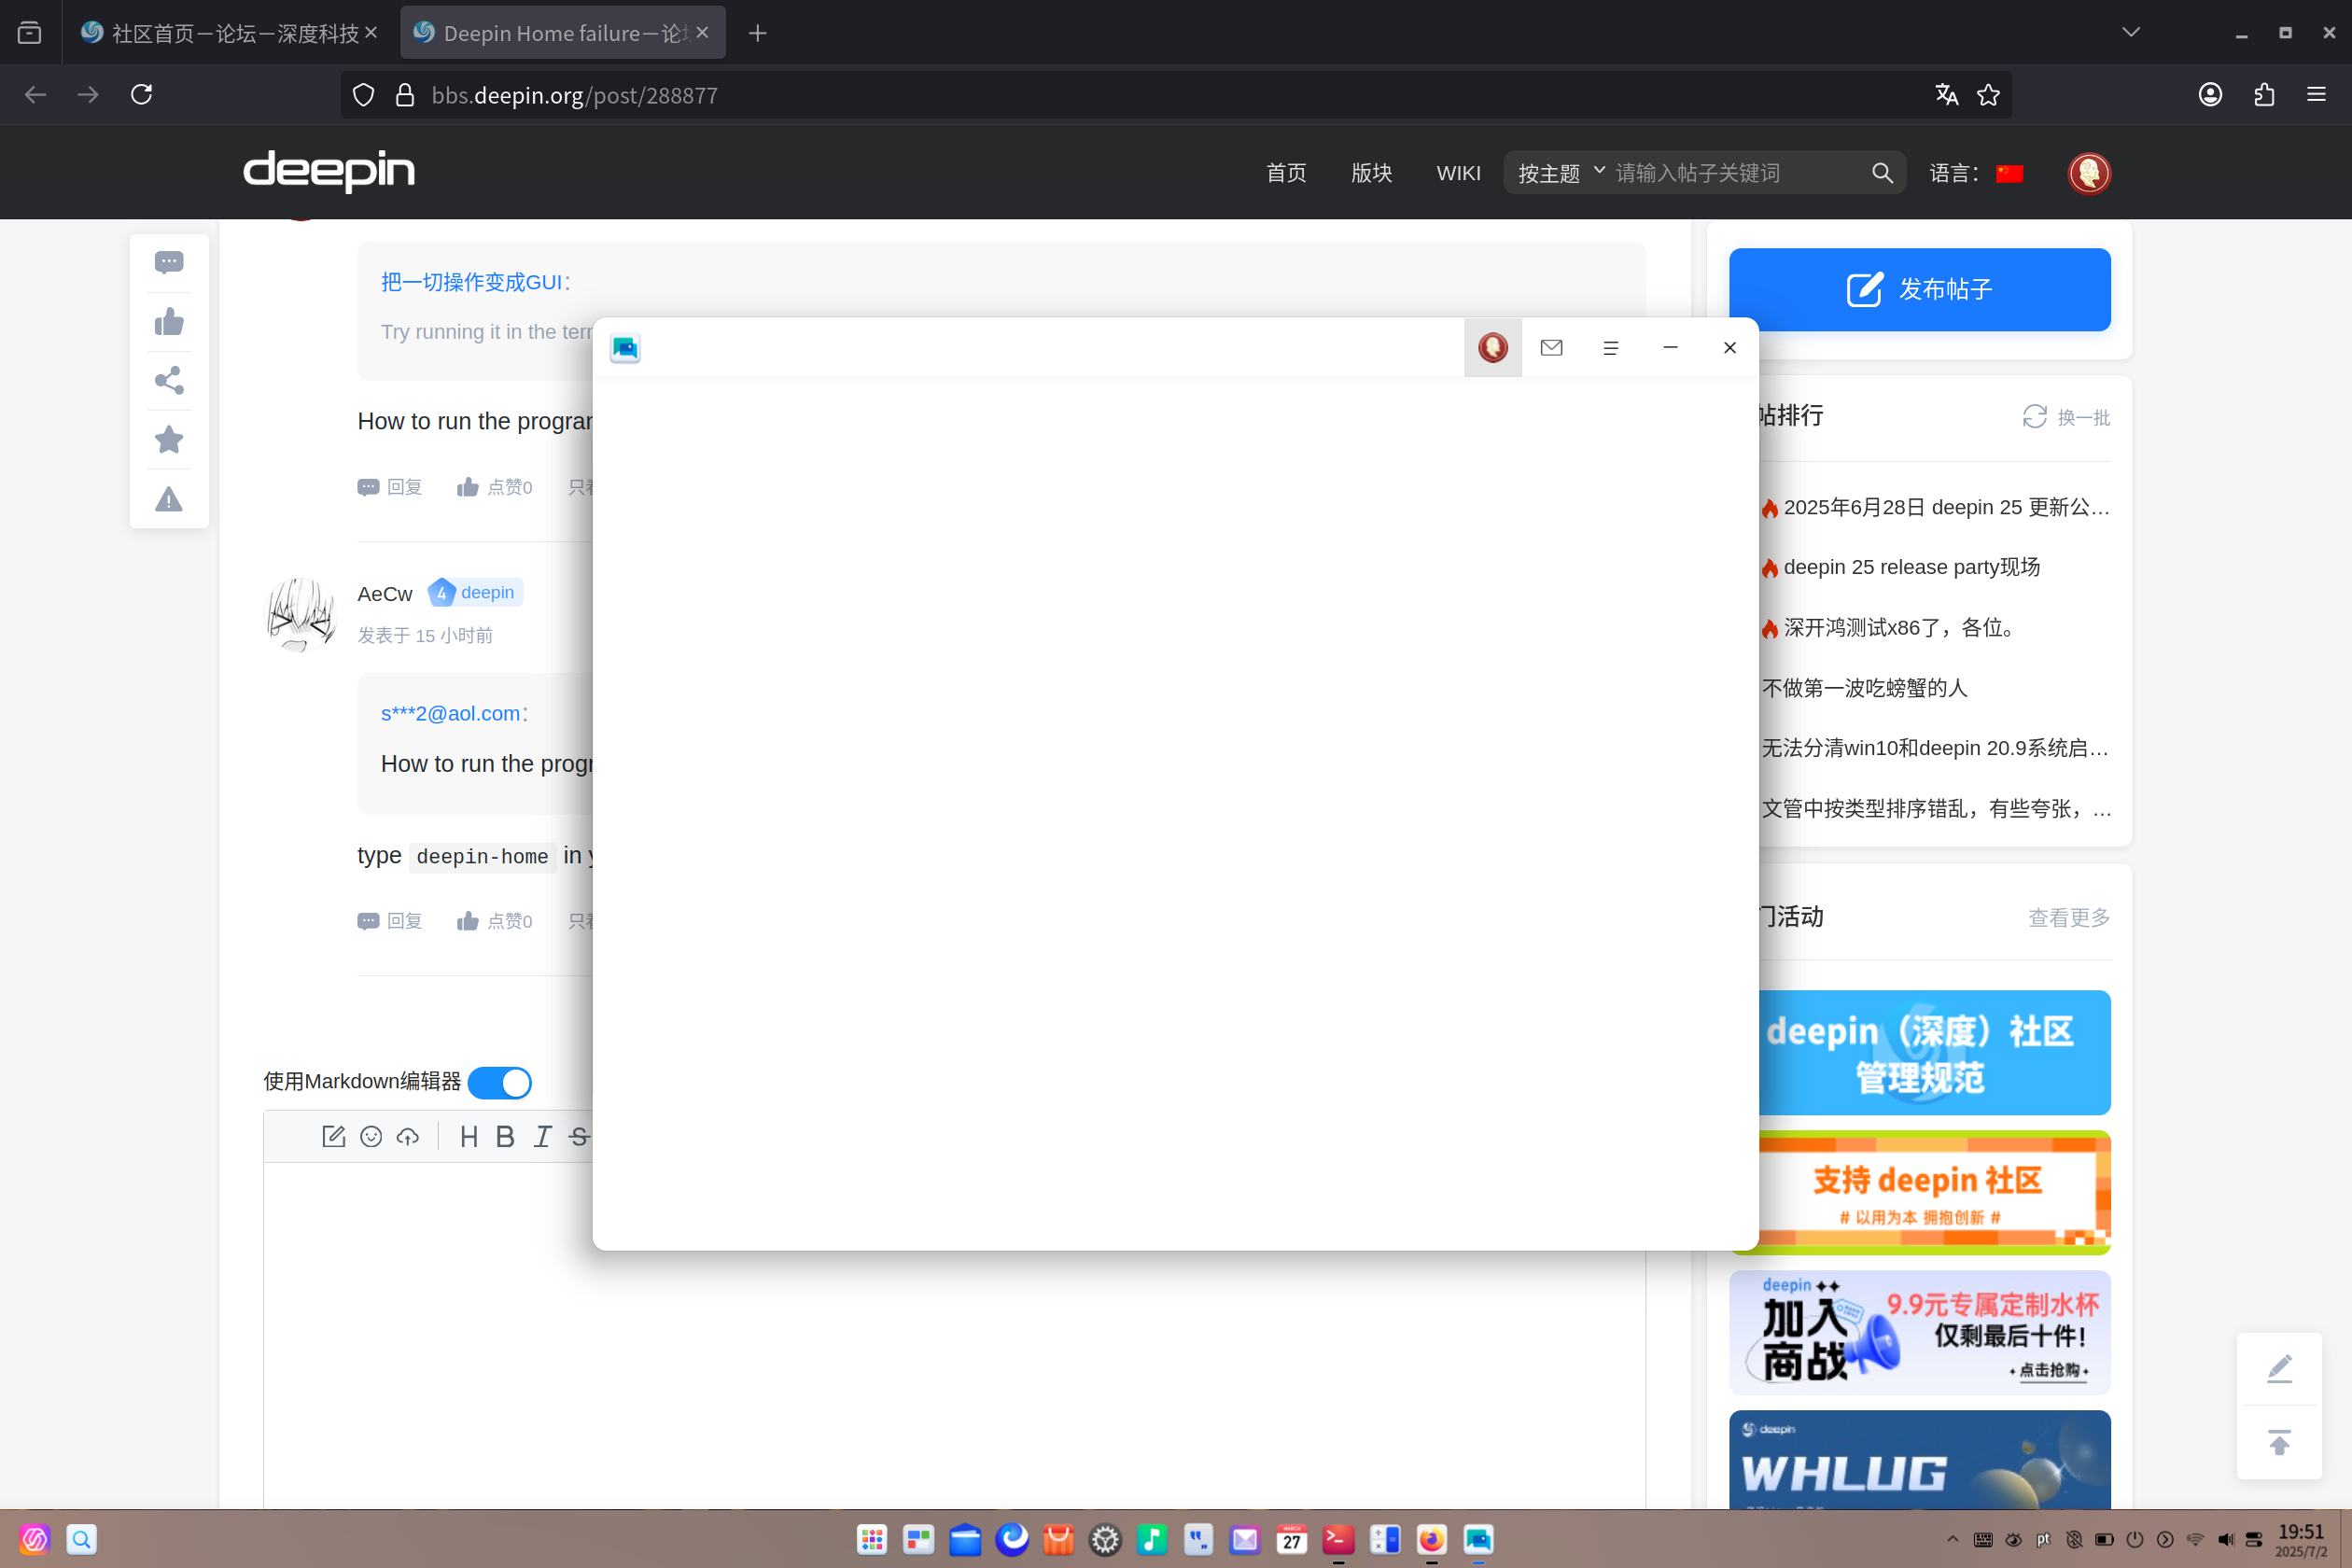Click the reply bubble icon in left sidebar

(169, 262)
